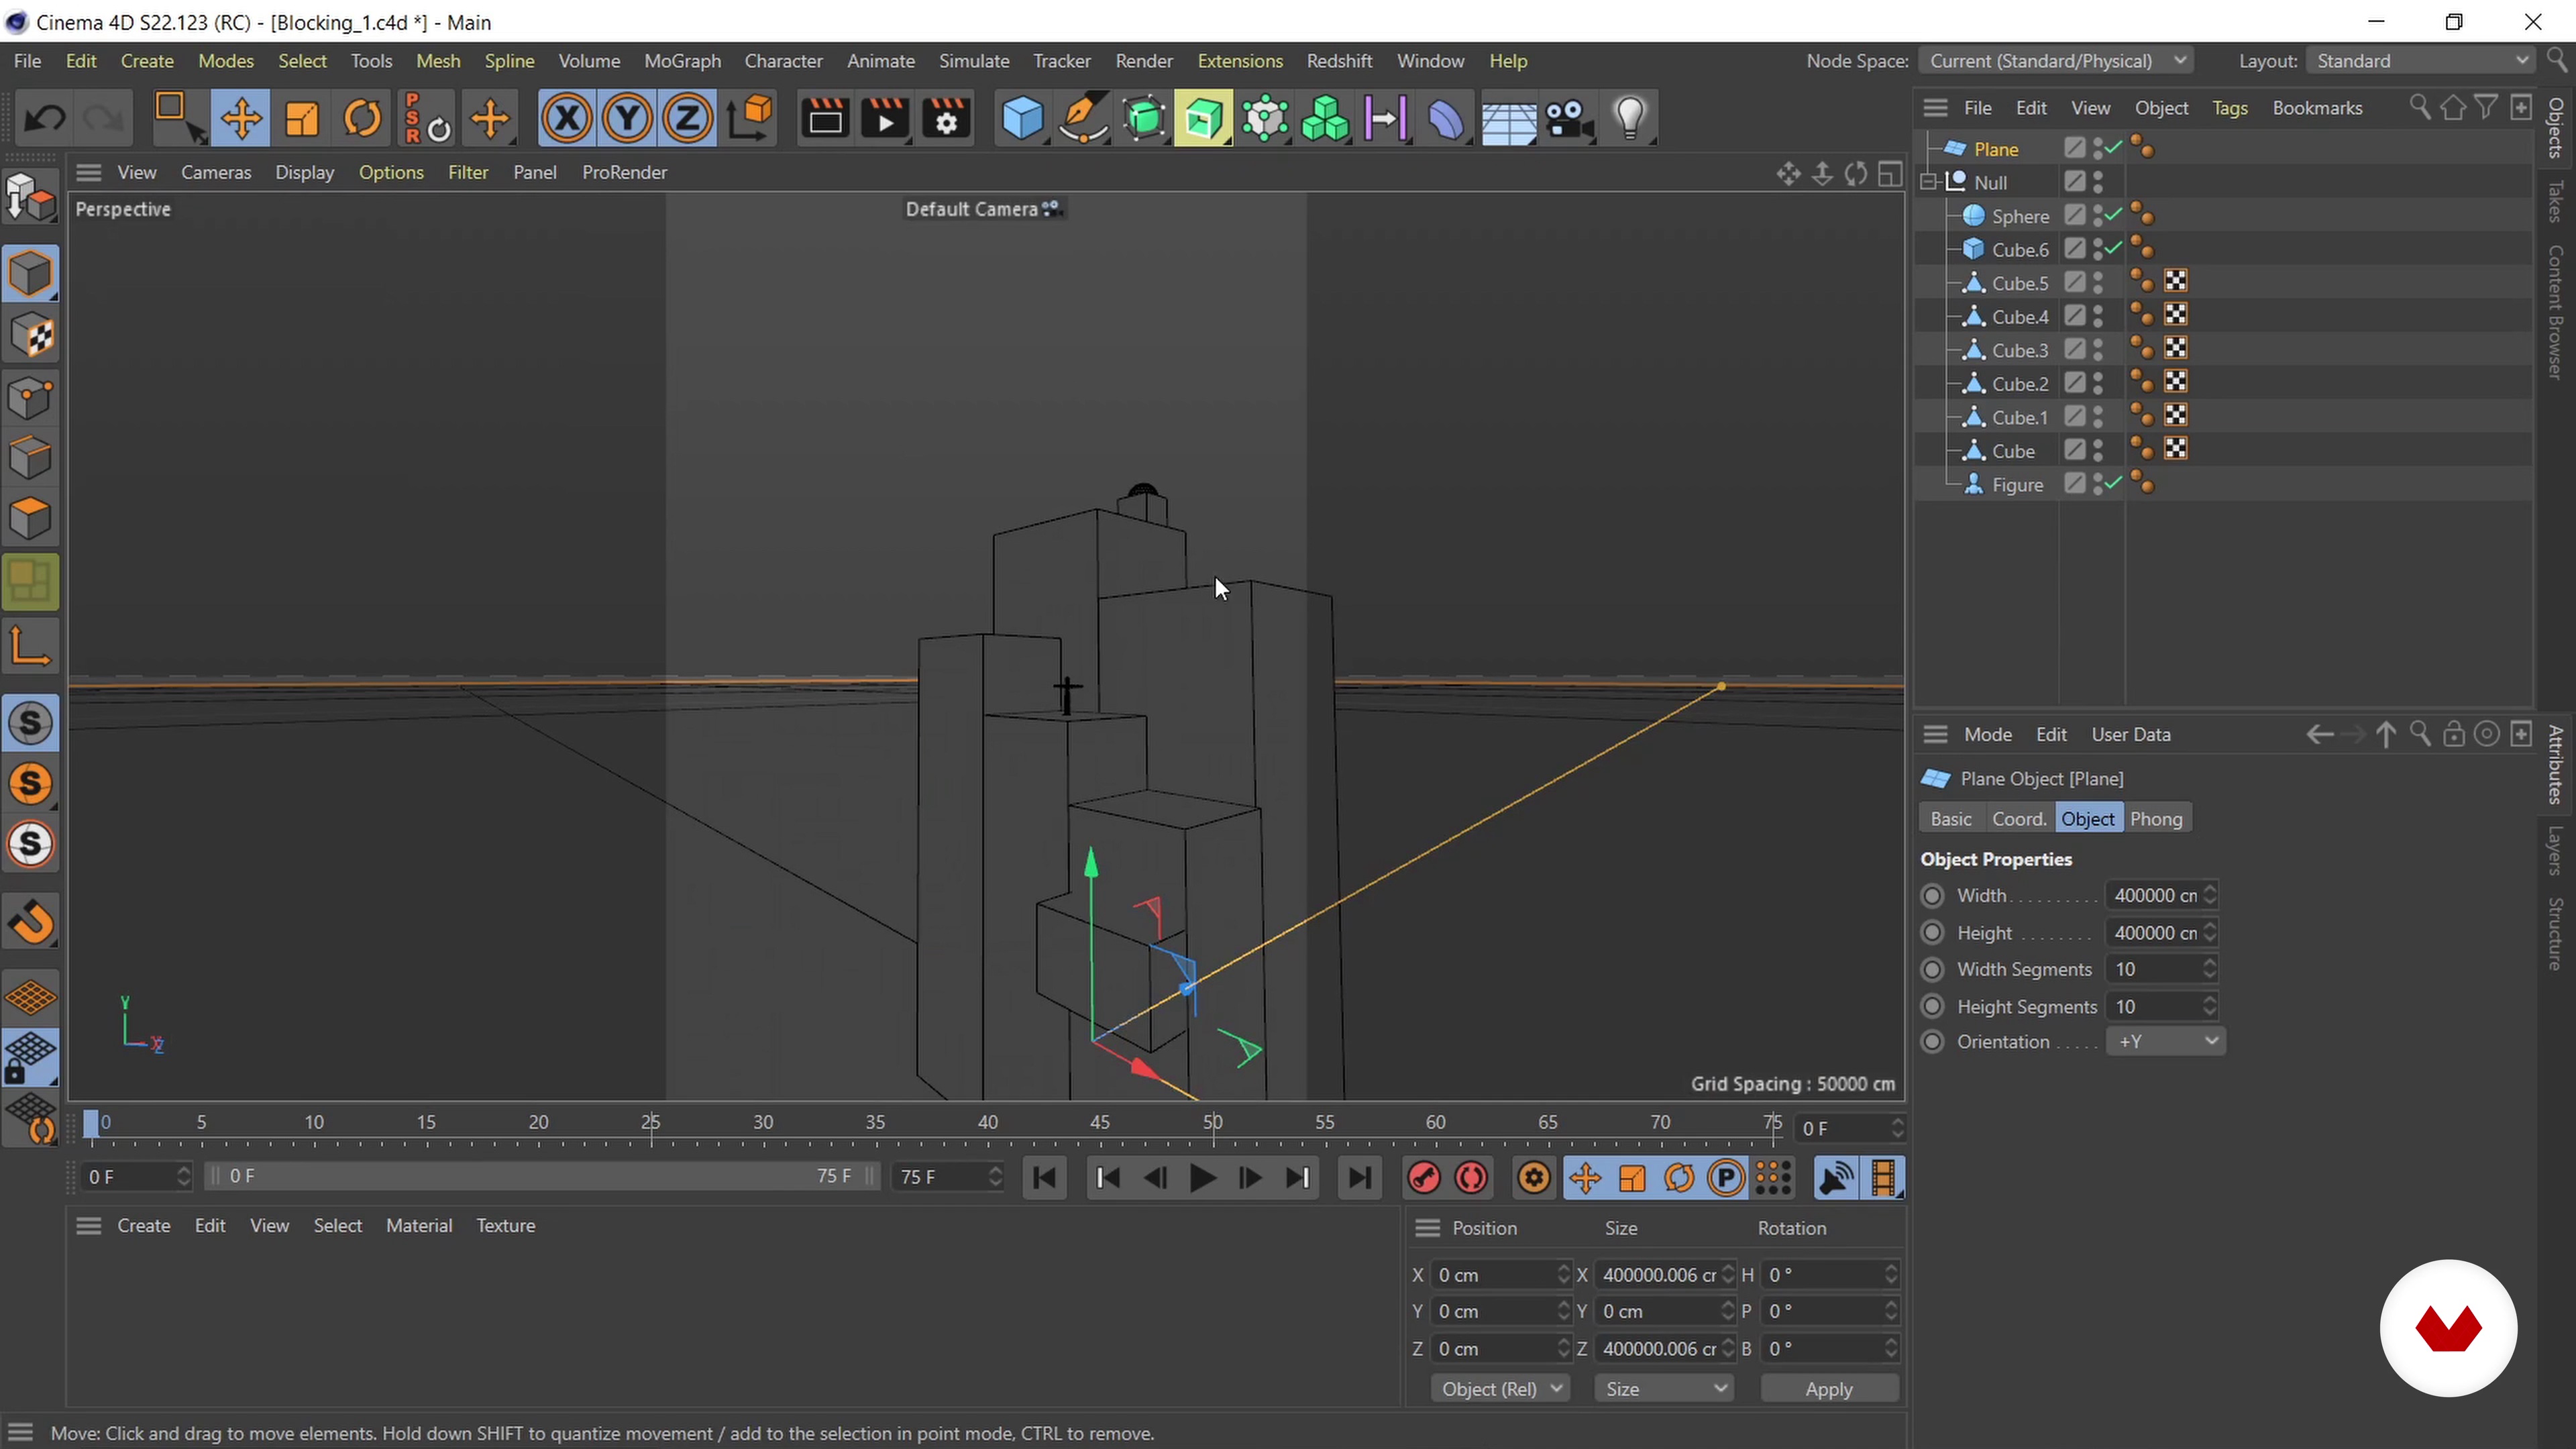Toggle Z axis lock

pos(687,119)
